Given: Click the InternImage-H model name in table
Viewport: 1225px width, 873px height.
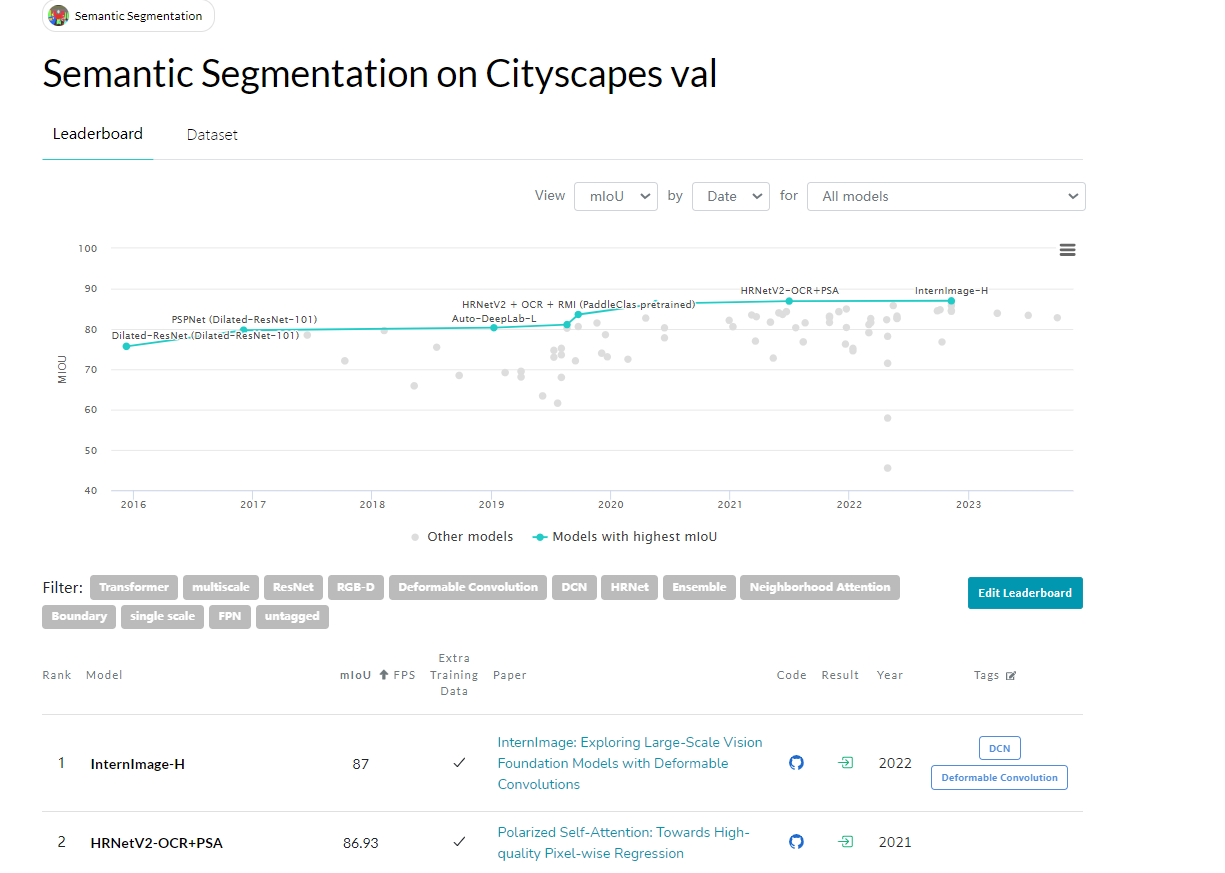Looking at the screenshot, I should [137, 764].
